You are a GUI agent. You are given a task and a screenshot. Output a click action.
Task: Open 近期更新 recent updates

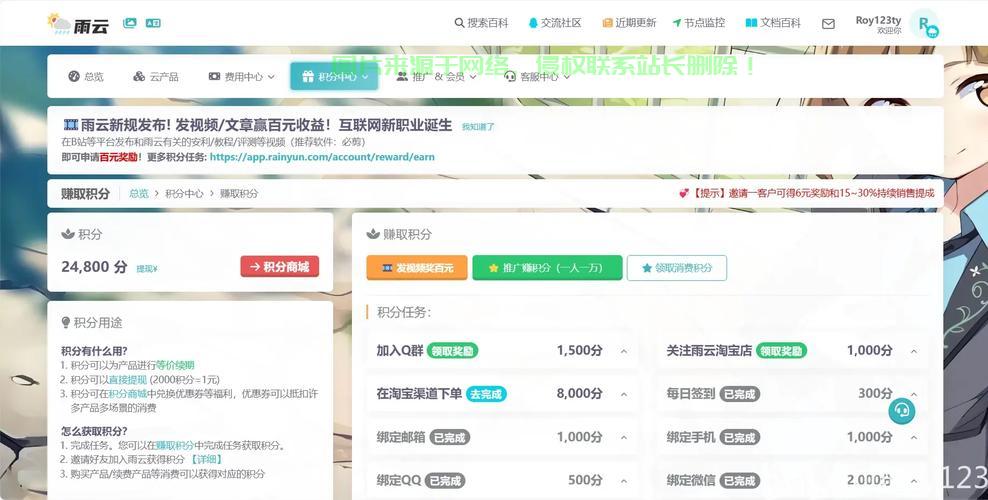tap(629, 23)
